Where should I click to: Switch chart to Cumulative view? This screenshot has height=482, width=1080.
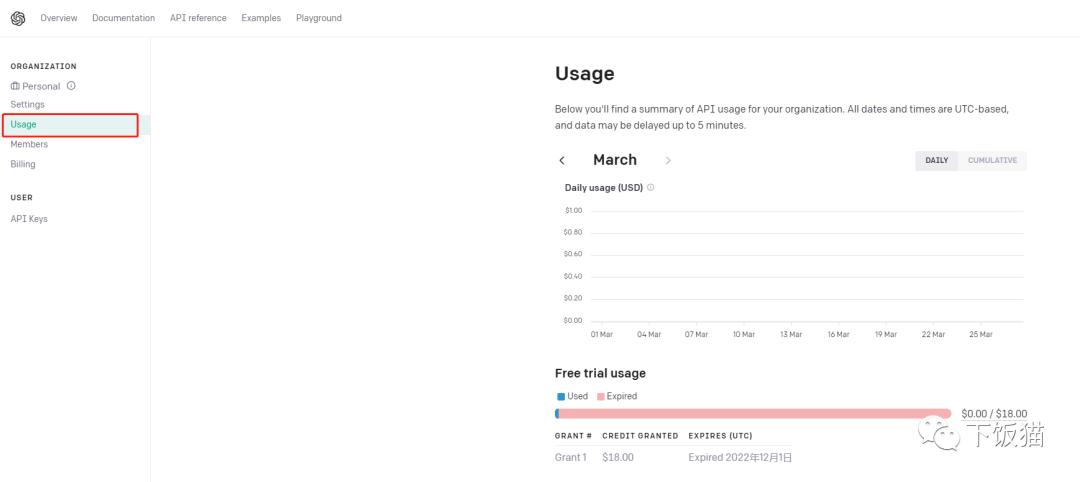coord(992,160)
